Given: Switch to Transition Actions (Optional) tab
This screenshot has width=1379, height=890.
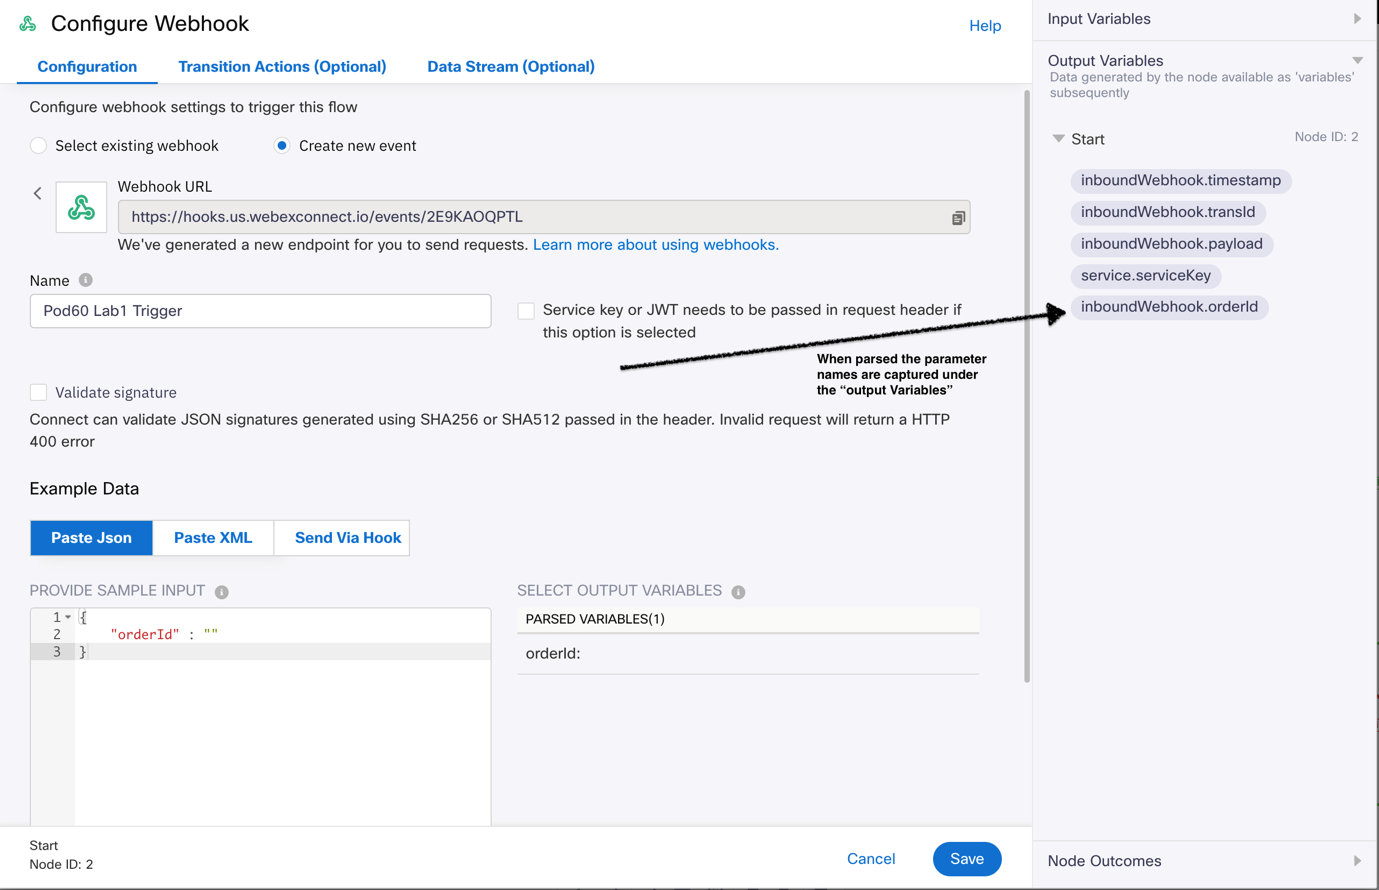Looking at the screenshot, I should point(282,67).
